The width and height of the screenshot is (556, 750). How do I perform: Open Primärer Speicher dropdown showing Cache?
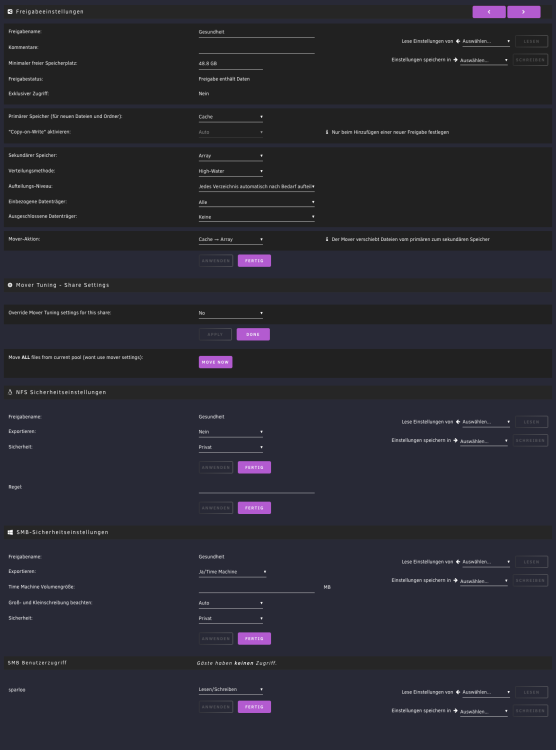(x=231, y=117)
